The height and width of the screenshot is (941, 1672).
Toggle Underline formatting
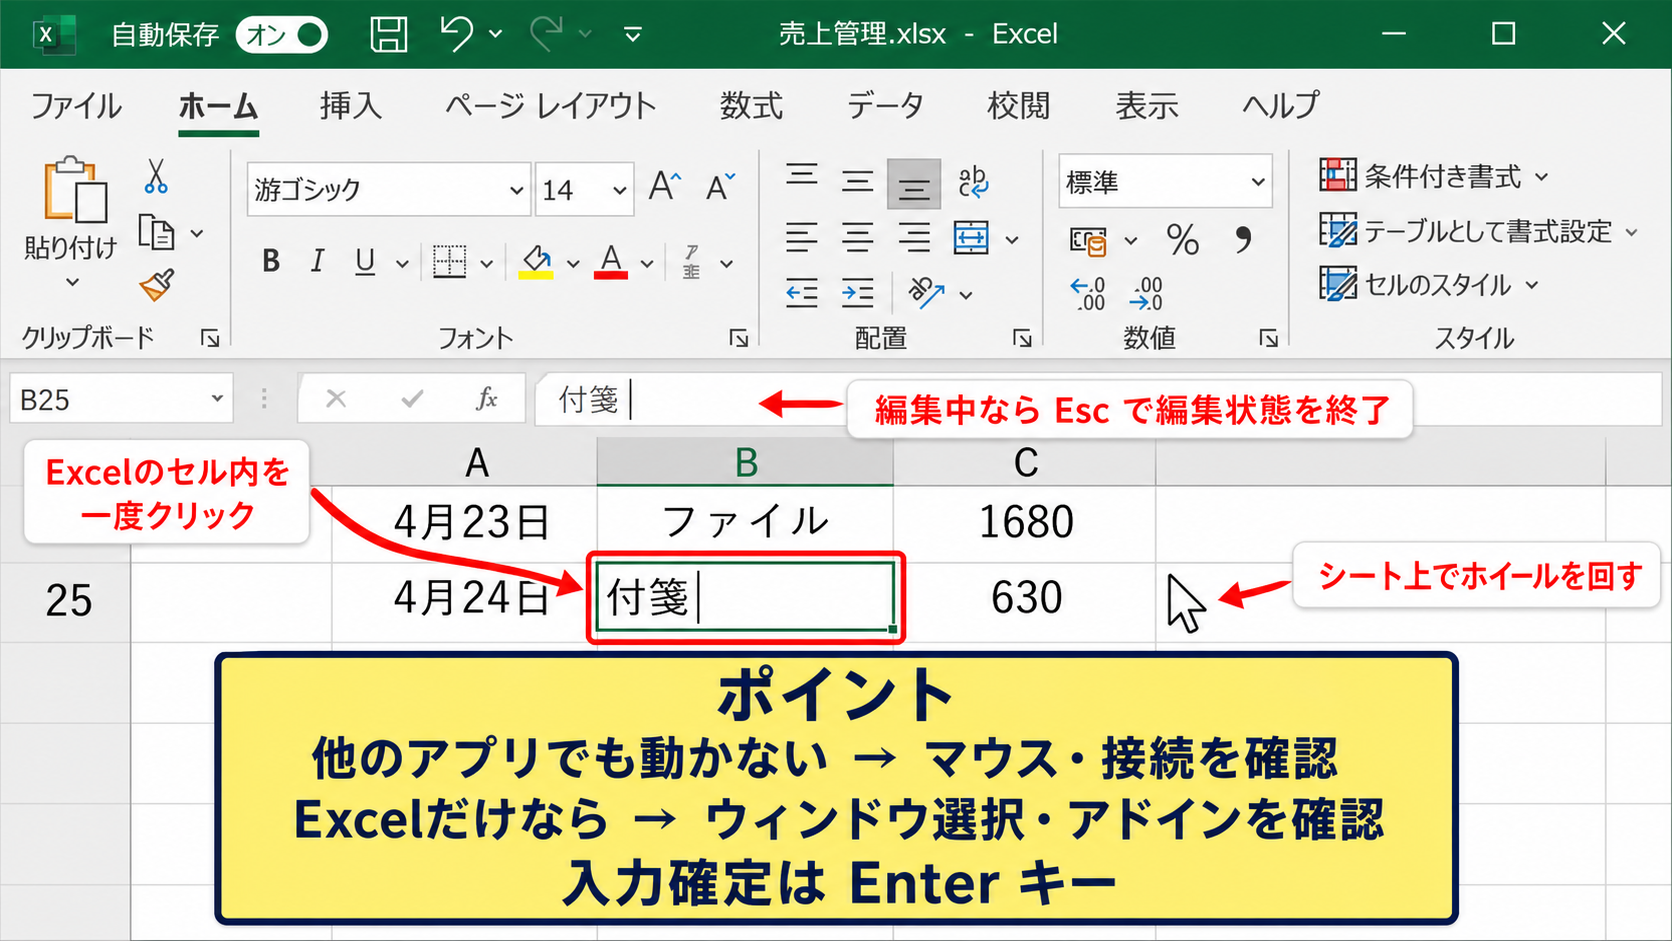click(365, 261)
